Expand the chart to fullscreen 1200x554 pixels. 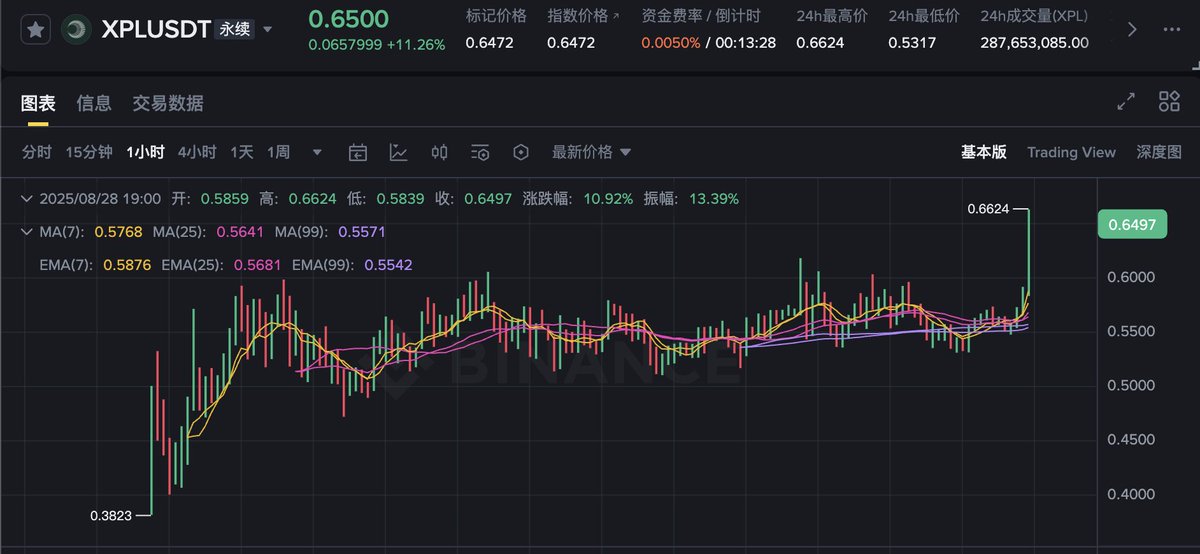(x=1126, y=101)
